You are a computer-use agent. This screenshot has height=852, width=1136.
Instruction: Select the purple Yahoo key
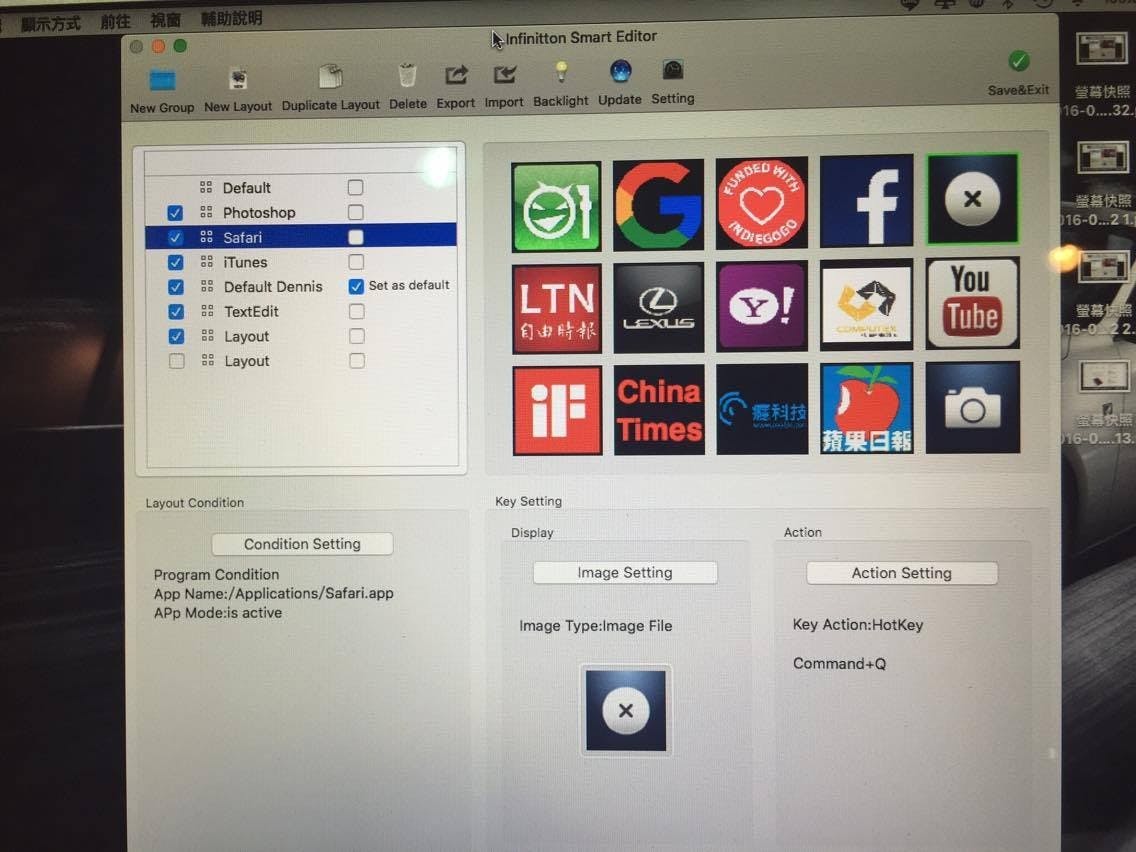tap(761, 306)
